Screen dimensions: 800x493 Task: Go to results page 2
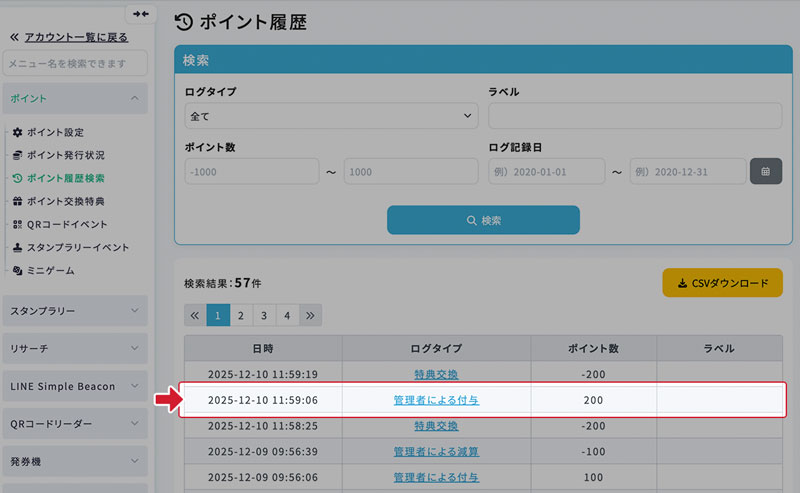[241, 315]
